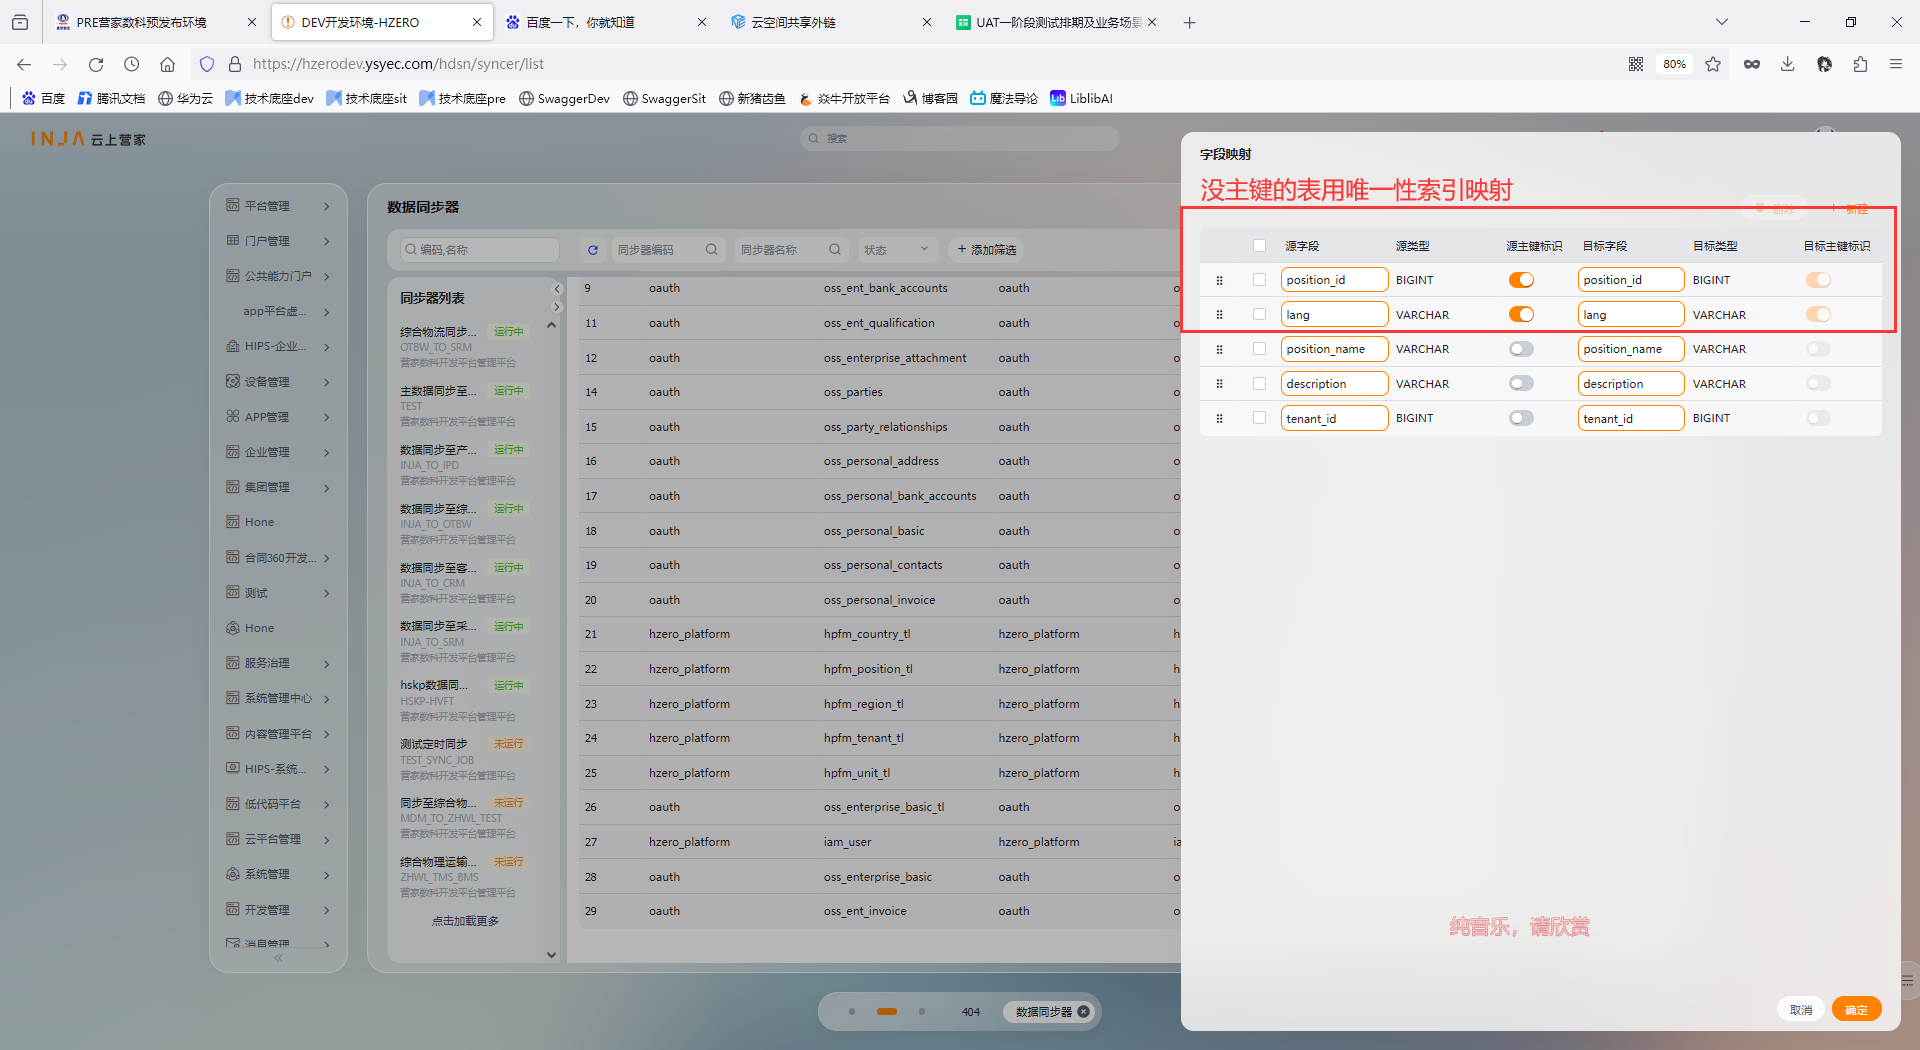The image size is (1920, 1050).
Task: Click the browser back arrow
Action: pos(24,64)
